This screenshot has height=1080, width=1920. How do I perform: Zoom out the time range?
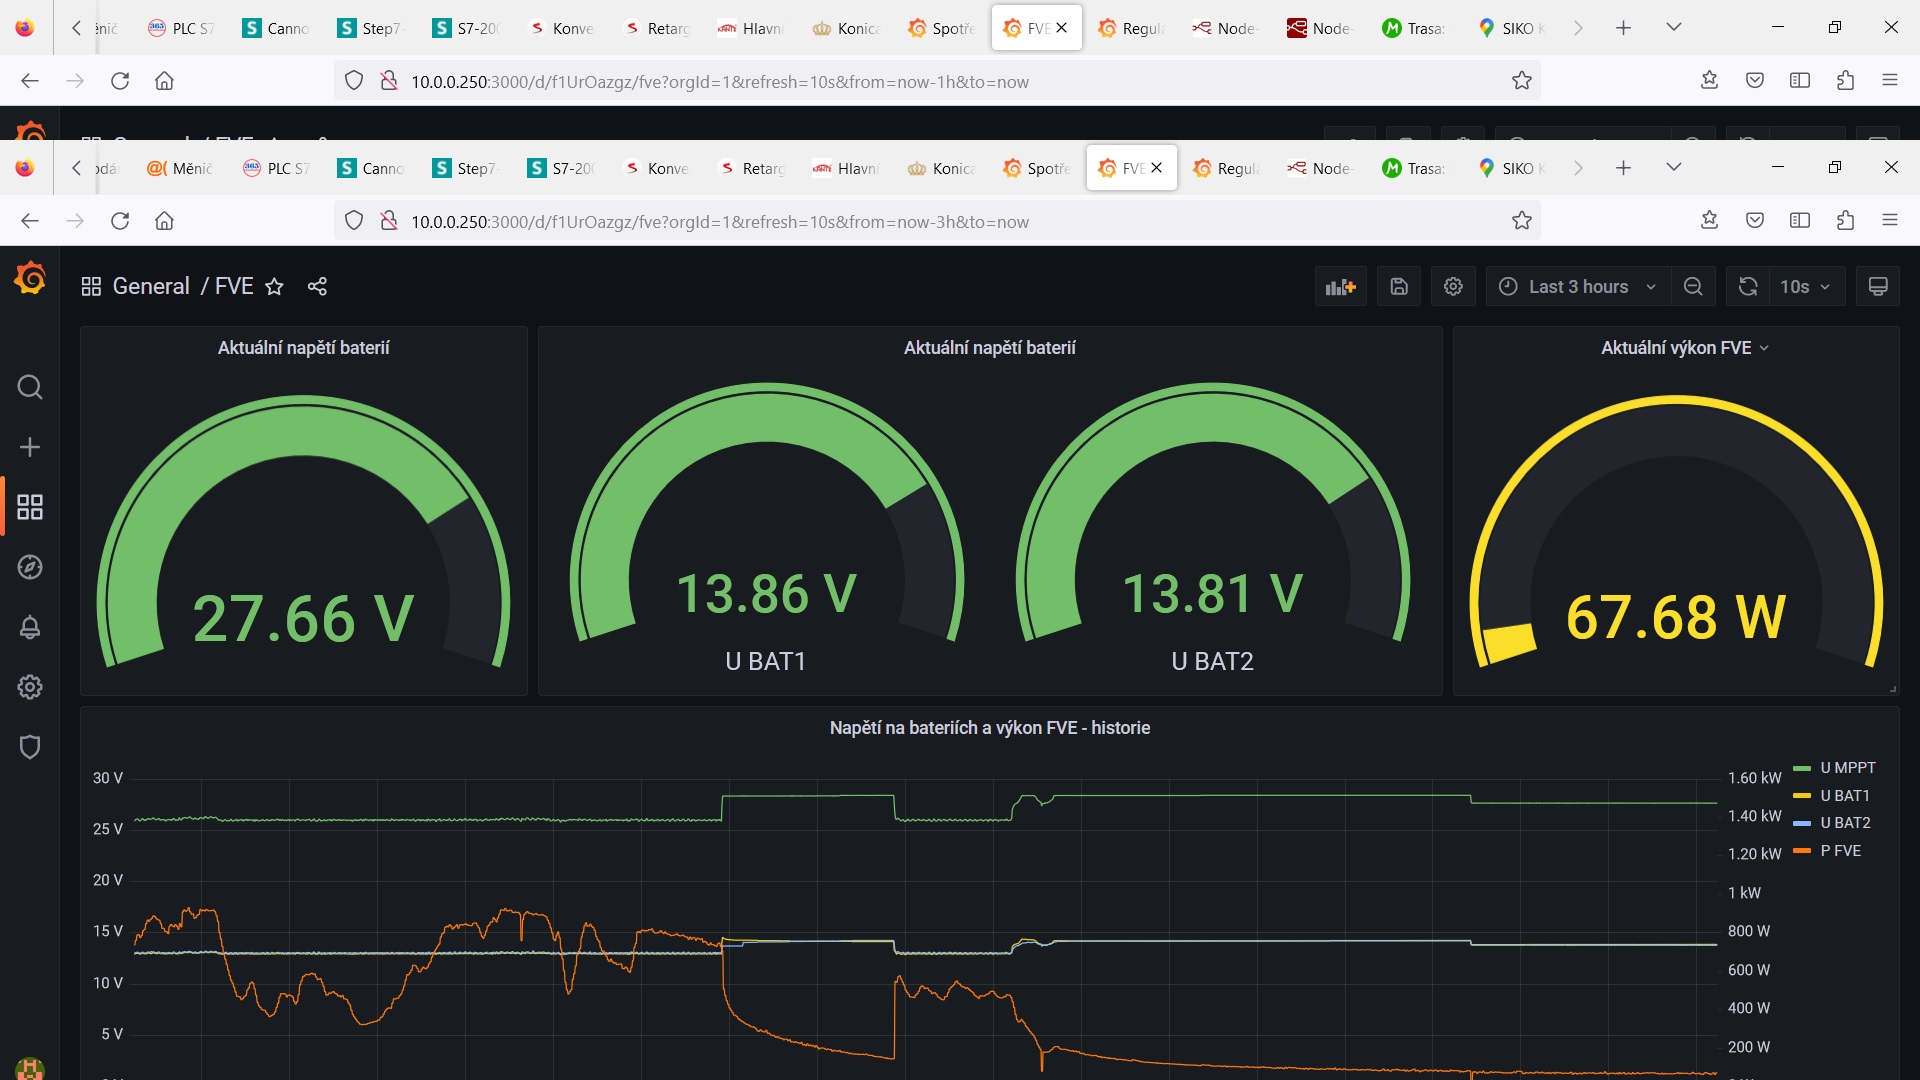pyautogui.click(x=1693, y=287)
